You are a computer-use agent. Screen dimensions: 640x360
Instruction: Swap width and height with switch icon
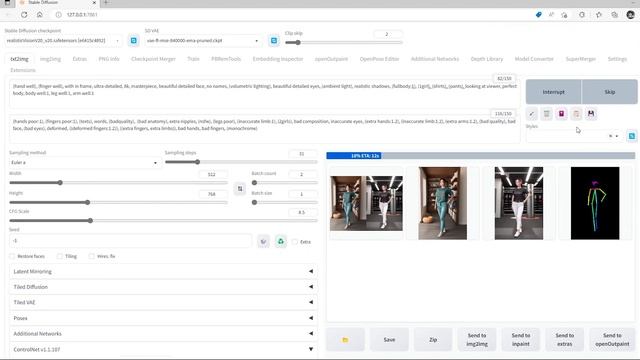240,189
